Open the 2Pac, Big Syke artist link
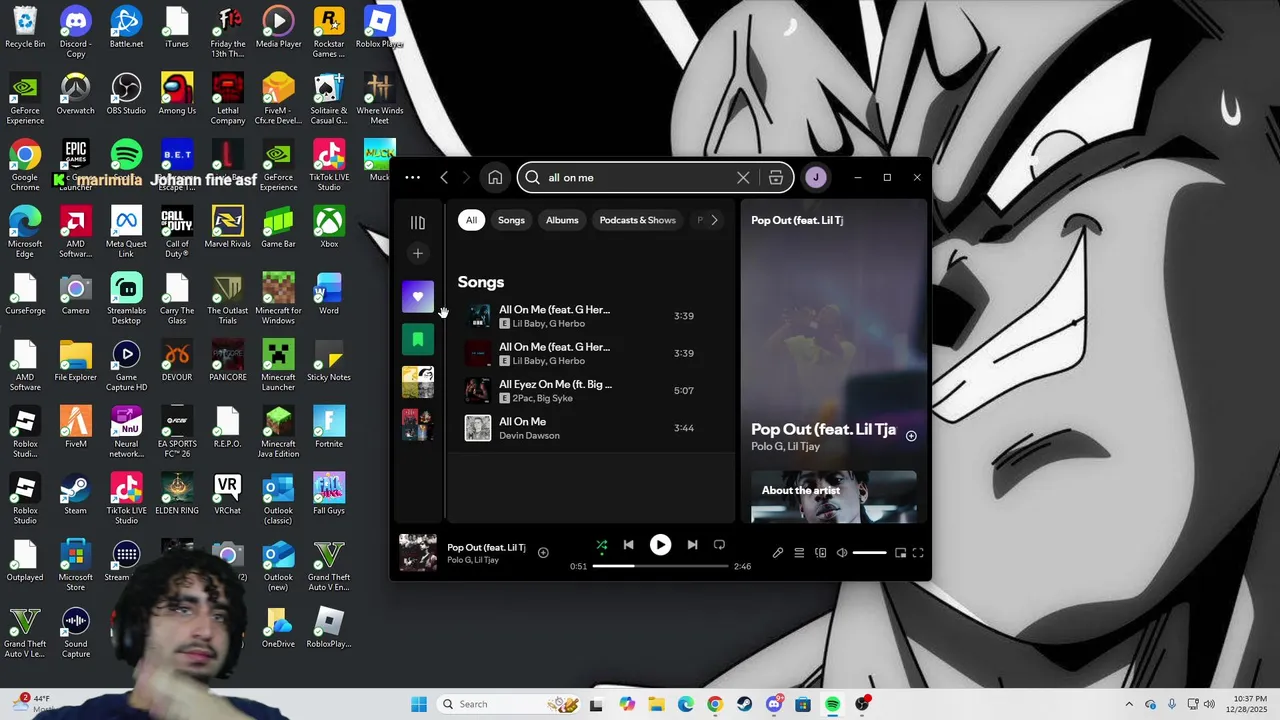Viewport: 1280px width, 720px height. pyautogui.click(x=543, y=398)
